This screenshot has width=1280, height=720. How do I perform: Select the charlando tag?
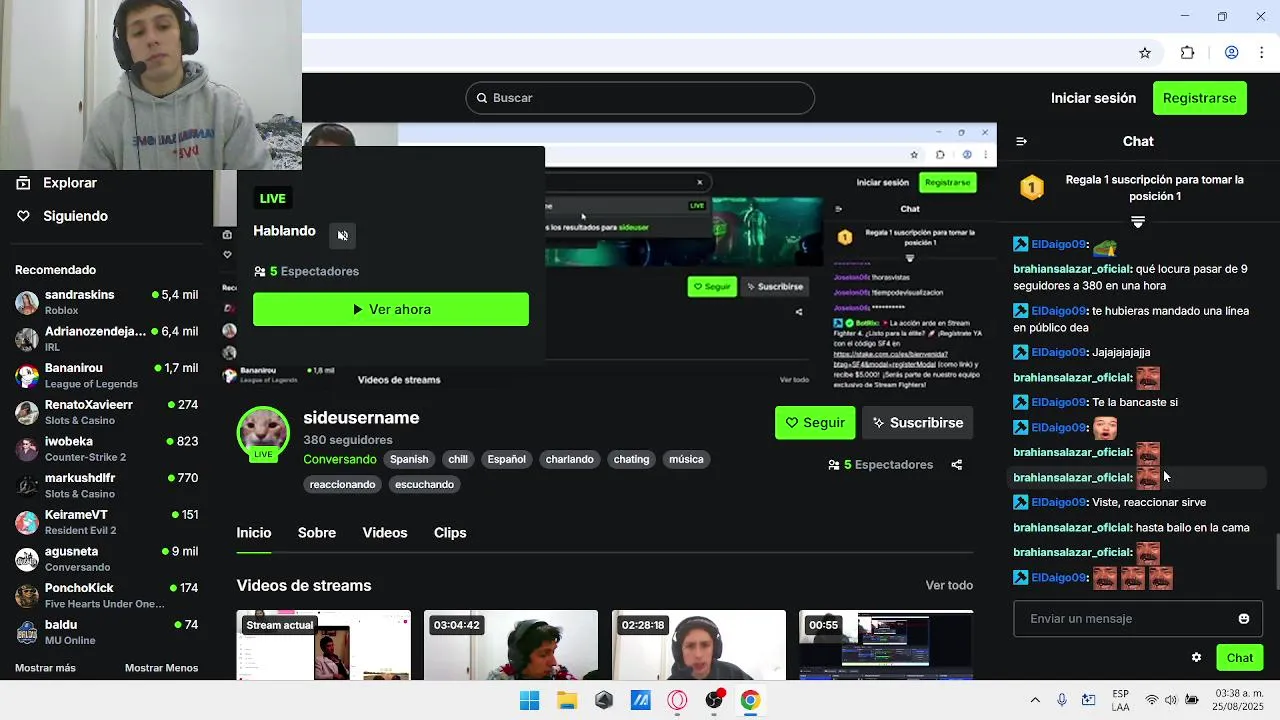pos(570,459)
